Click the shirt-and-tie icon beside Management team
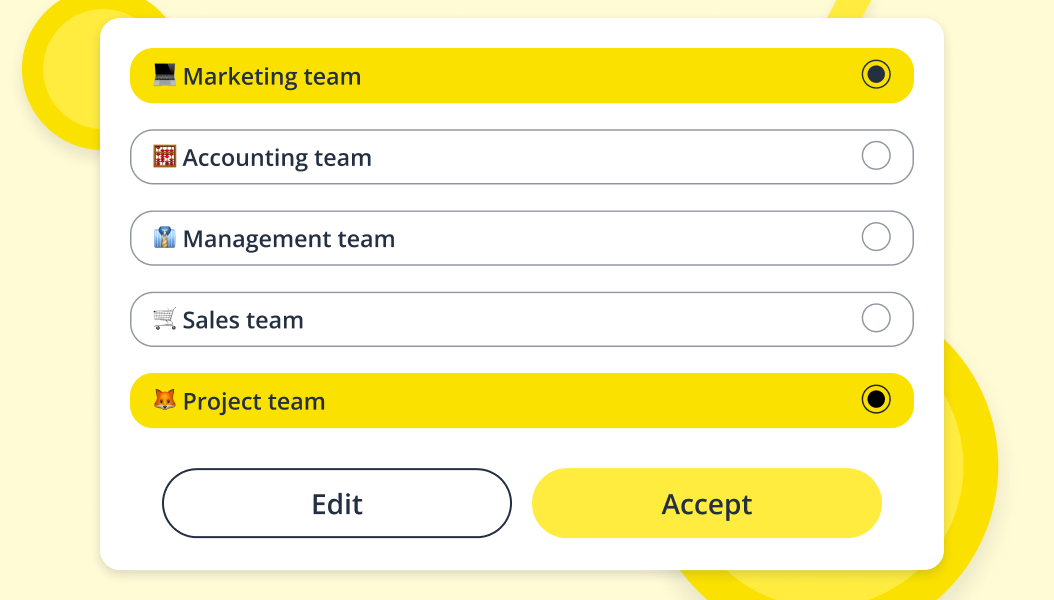Image resolution: width=1054 pixels, height=600 pixels. [165, 237]
